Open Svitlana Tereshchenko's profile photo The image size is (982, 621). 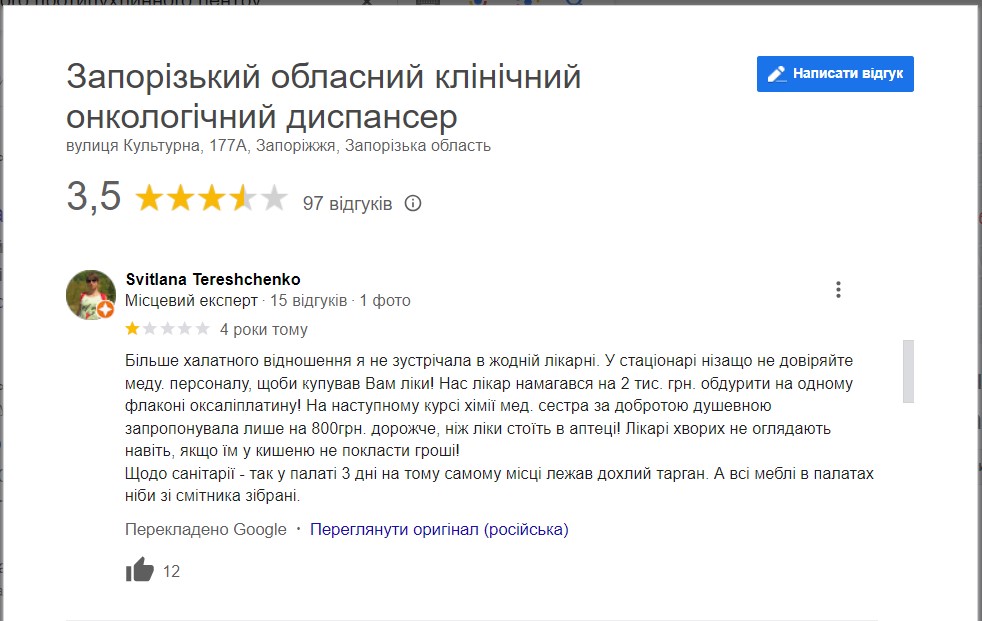coord(90,294)
